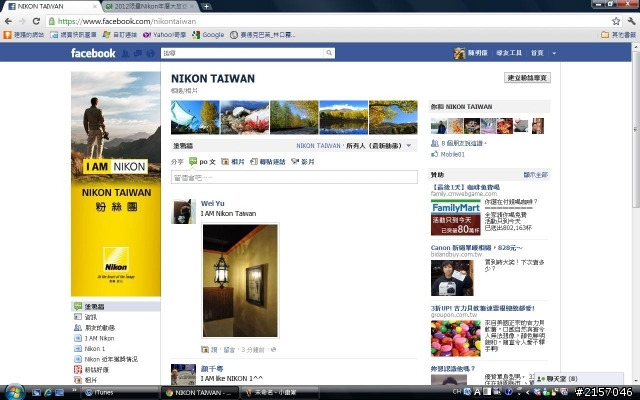Go to the home link in blue bar
Viewport: 640px width, 400px height.
tap(537, 53)
